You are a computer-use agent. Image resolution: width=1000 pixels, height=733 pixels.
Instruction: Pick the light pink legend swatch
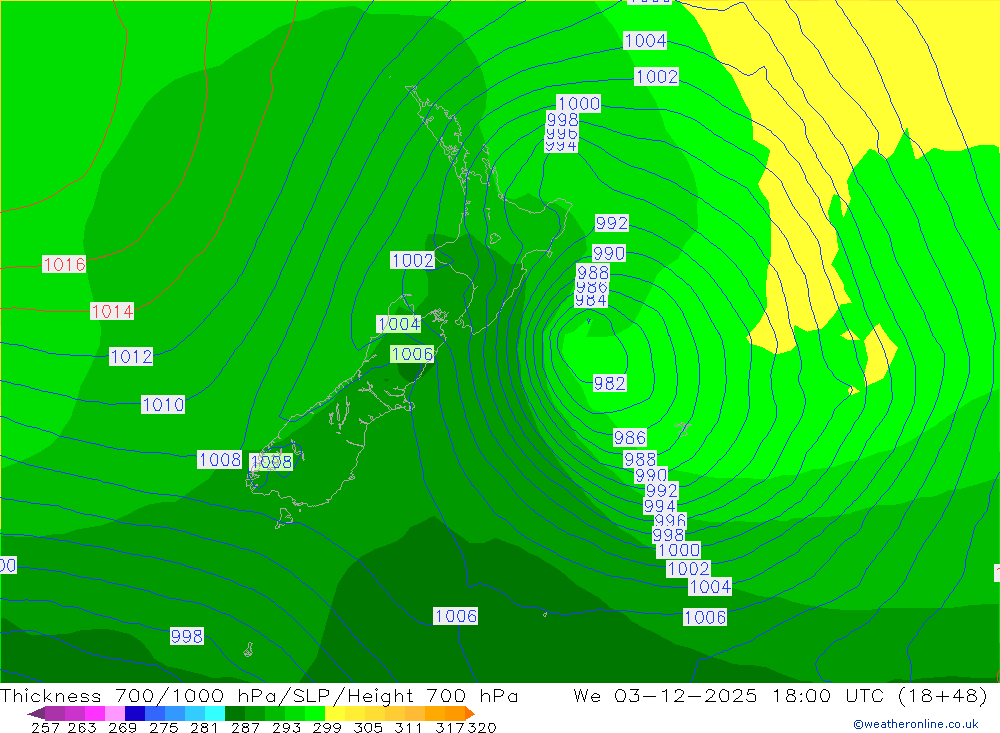[113, 713]
